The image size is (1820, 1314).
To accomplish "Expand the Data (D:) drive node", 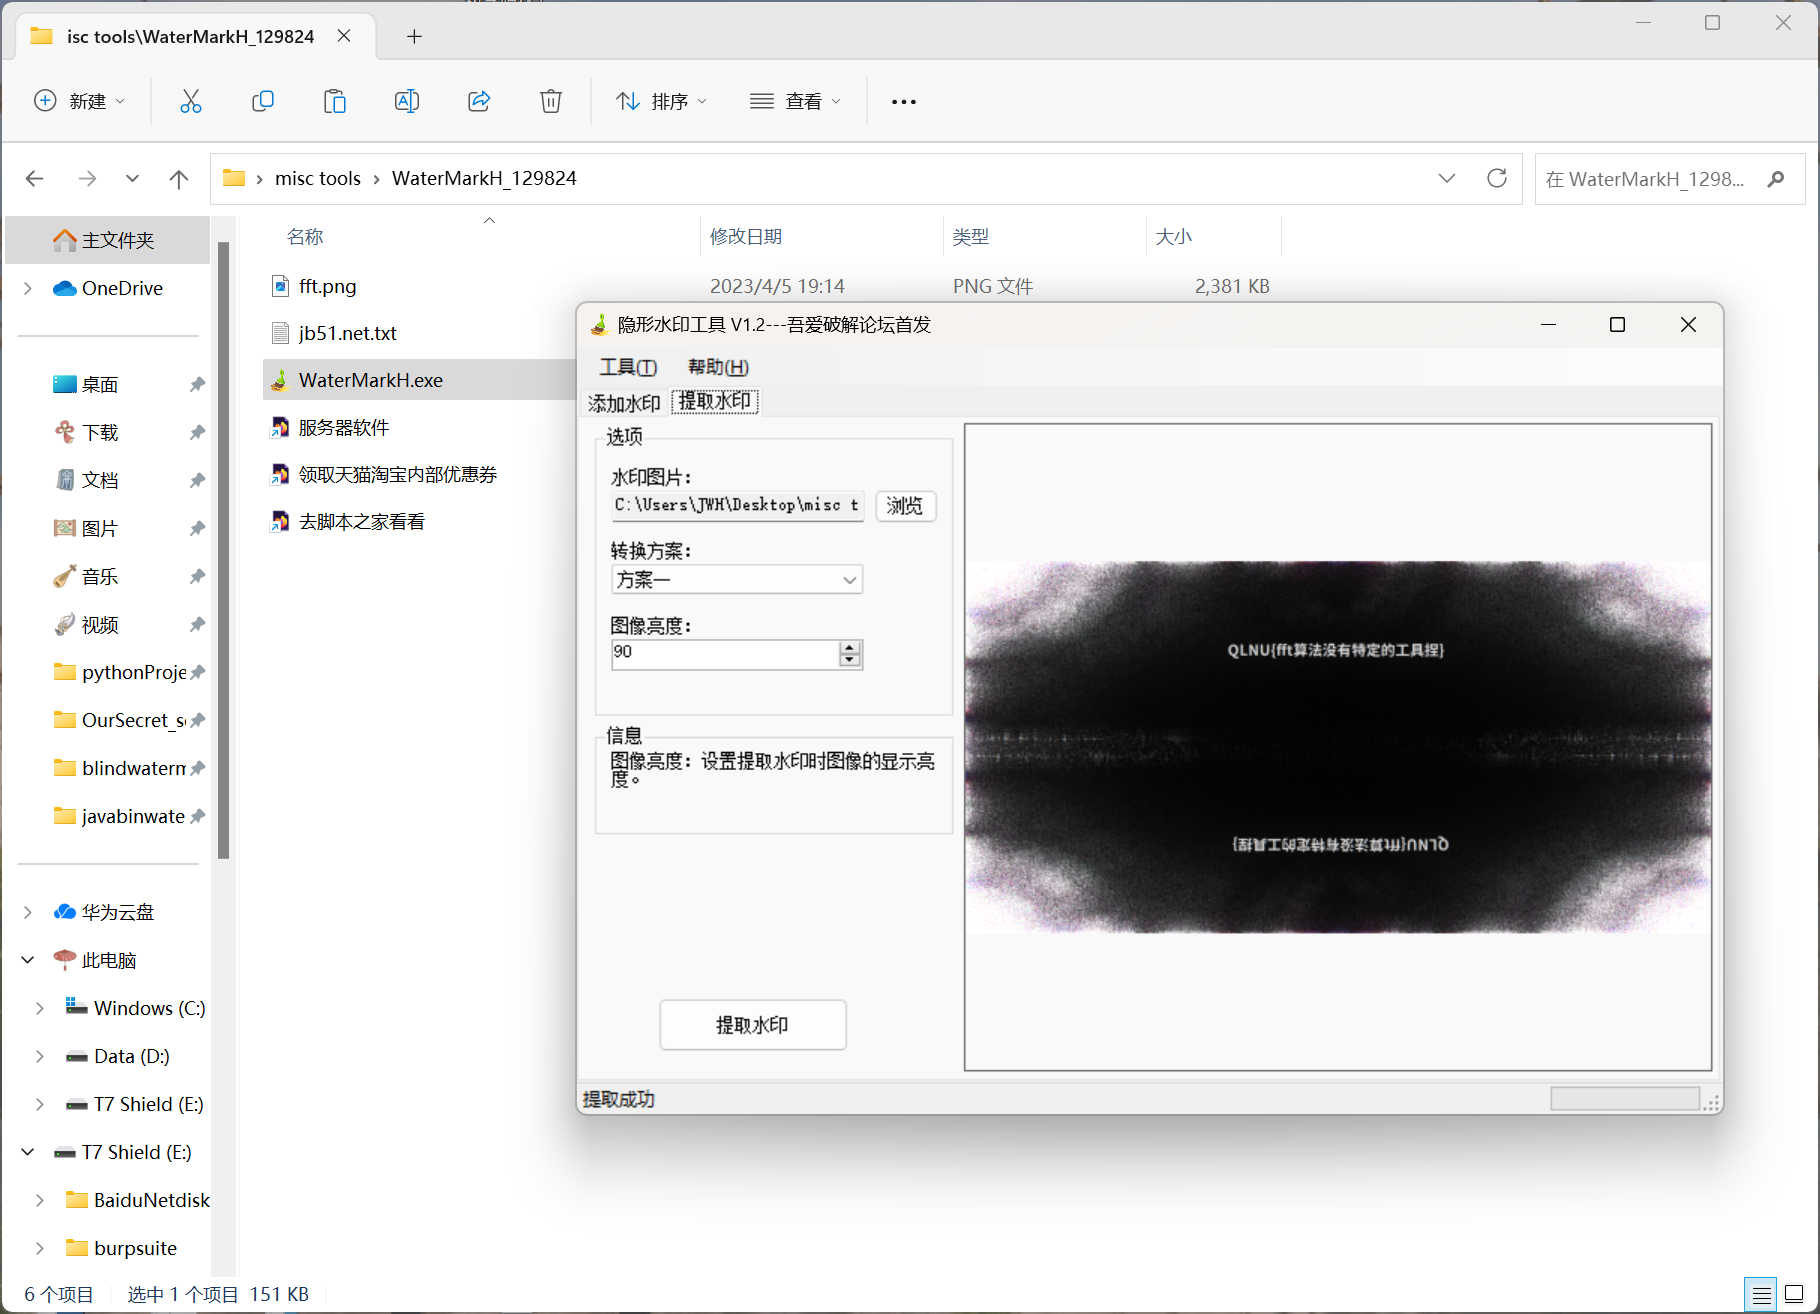I will point(40,1056).
